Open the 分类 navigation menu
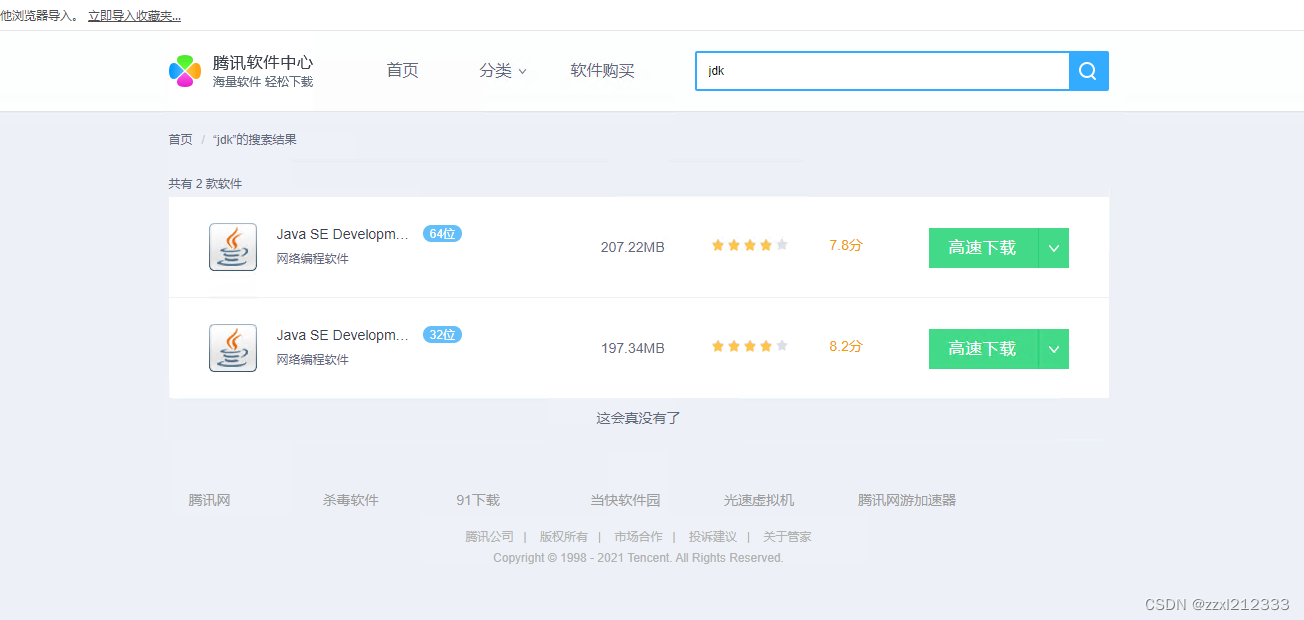 (x=502, y=71)
